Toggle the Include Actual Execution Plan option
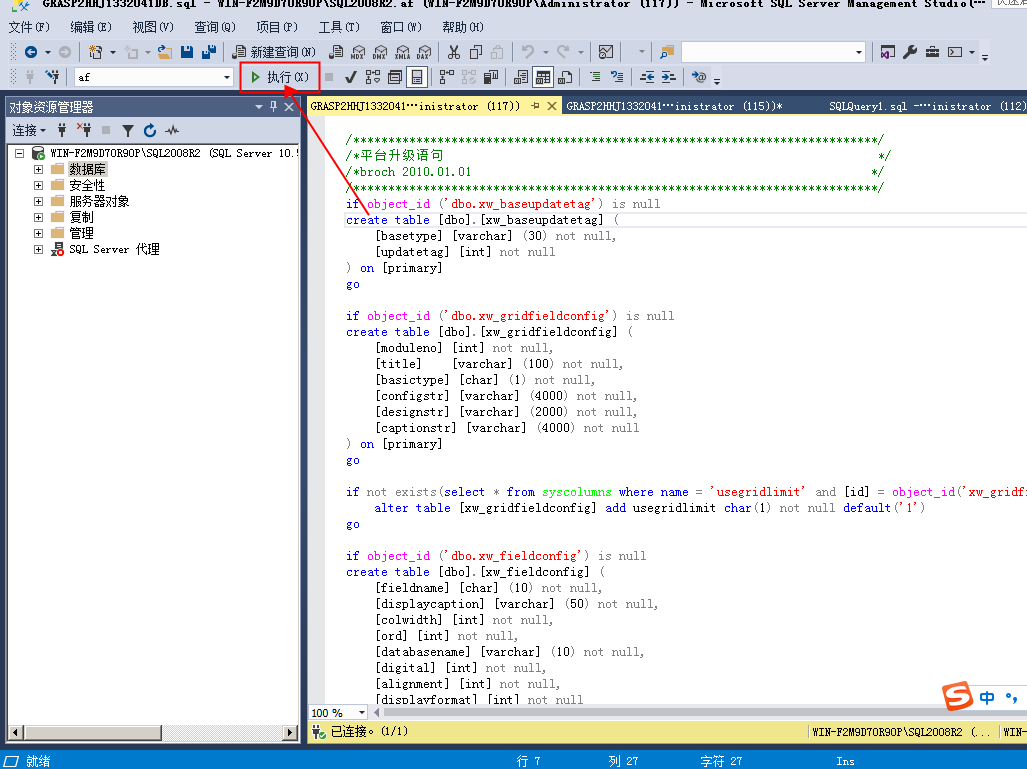This screenshot has height=769, width=1027. [x=446, y=77]
